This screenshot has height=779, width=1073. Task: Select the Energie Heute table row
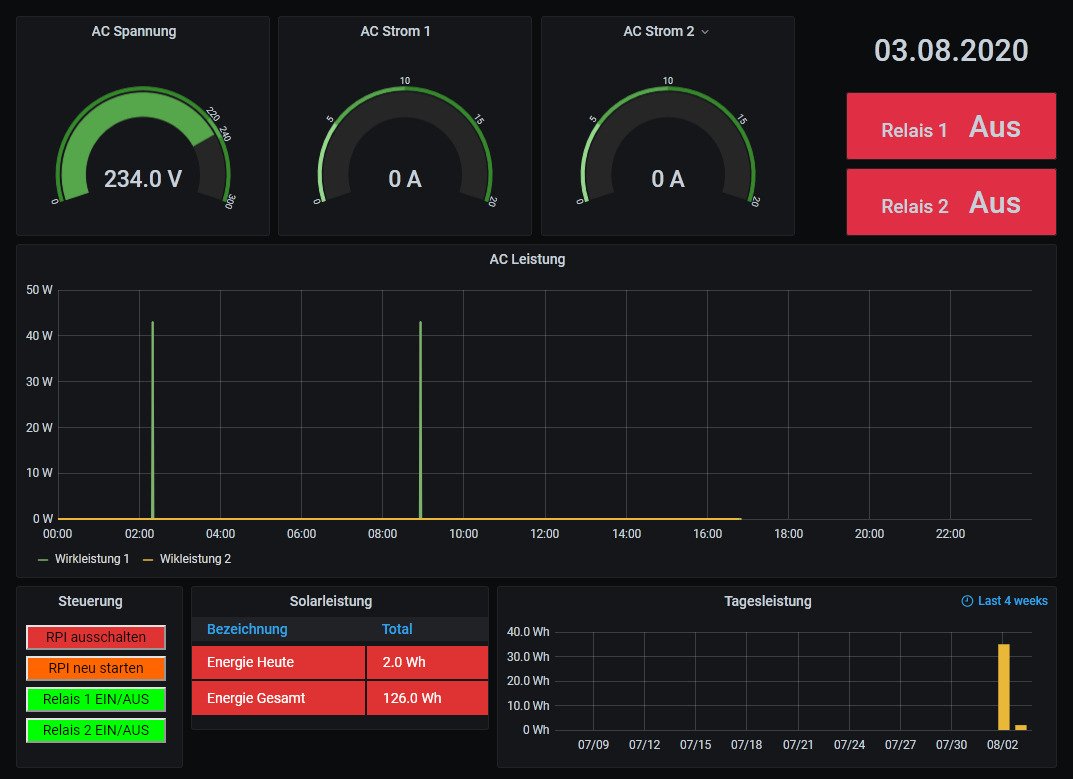point(279,662)
